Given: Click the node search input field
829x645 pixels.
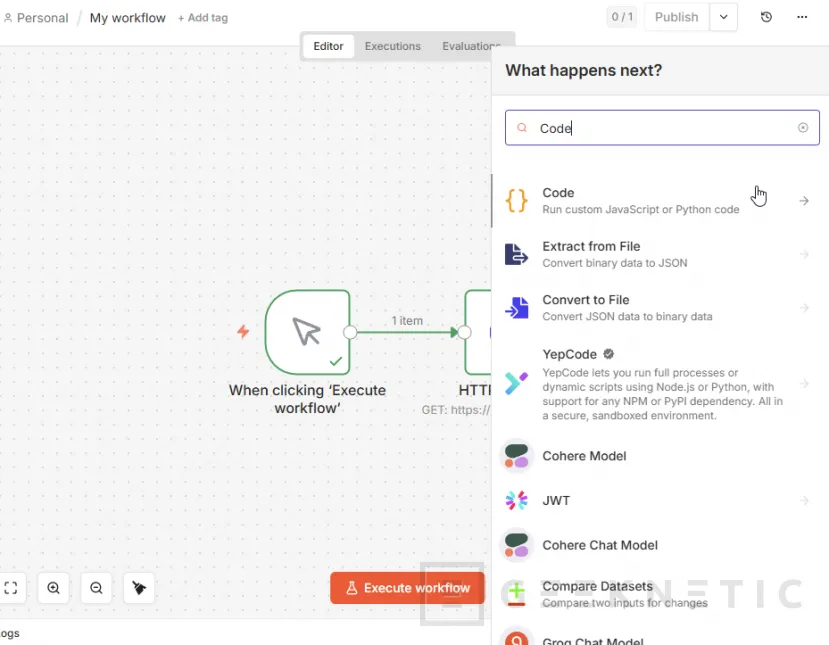Looking at the screenshot, I should tap(662, 128).
